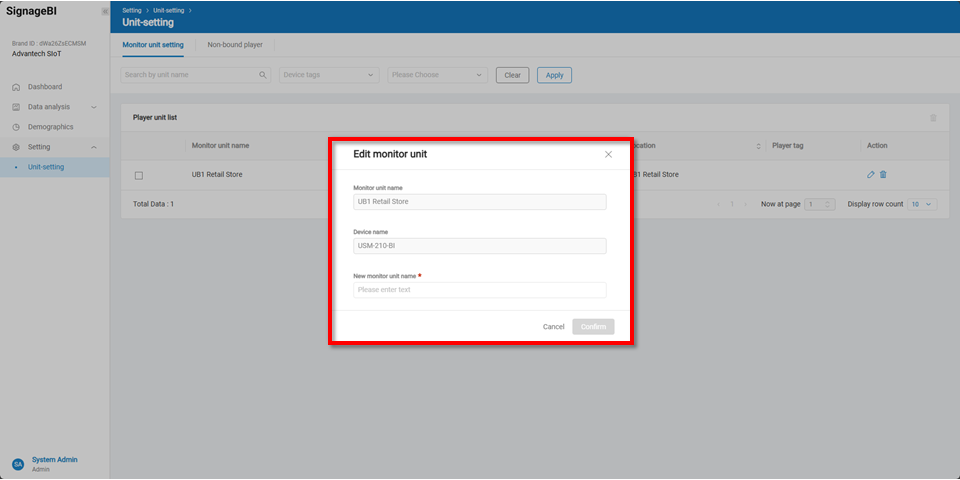Screen dimensions: 960x480
Task: Click the New monitor unit name field
Action: 479,290
